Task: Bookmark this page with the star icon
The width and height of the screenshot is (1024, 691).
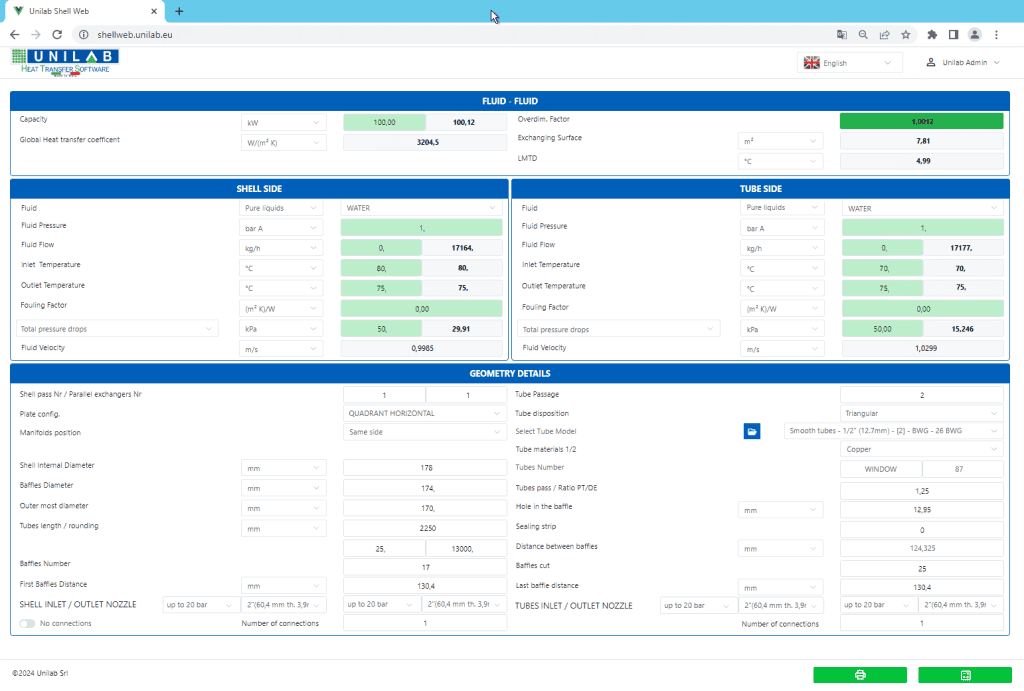Action: pos(906,34)
